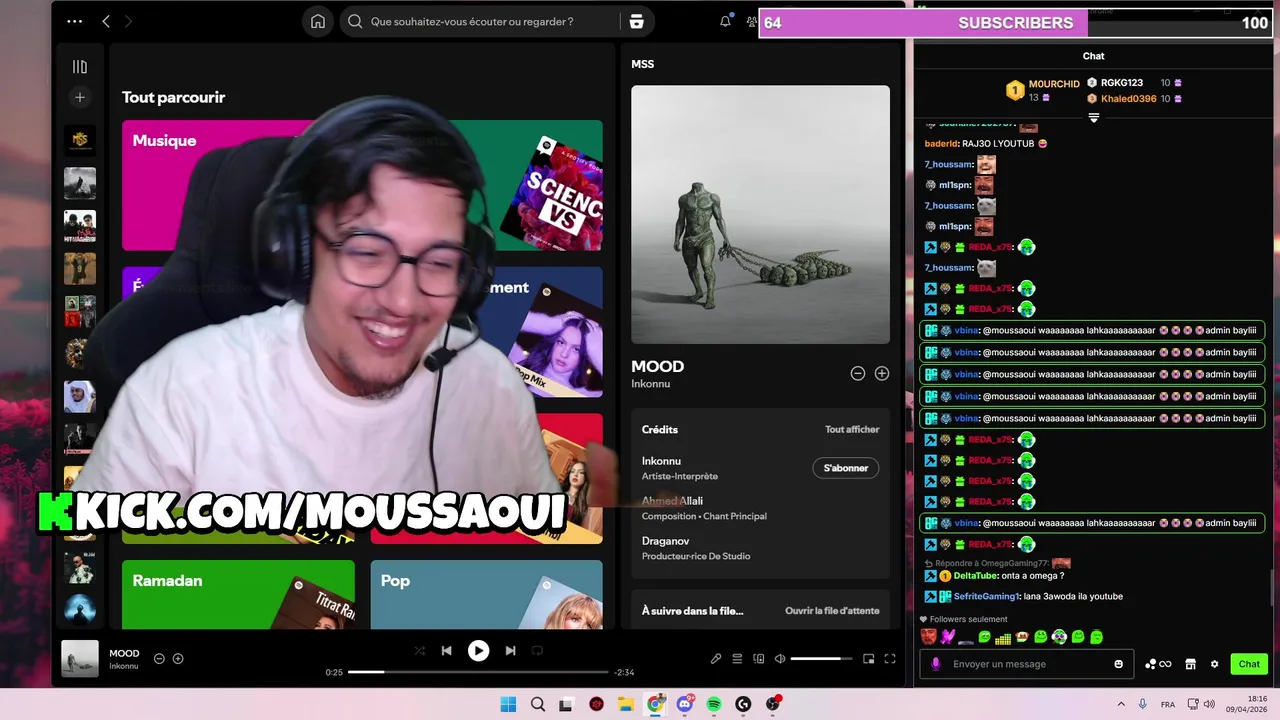Open the browse icon inside search bar

point(636,21)
